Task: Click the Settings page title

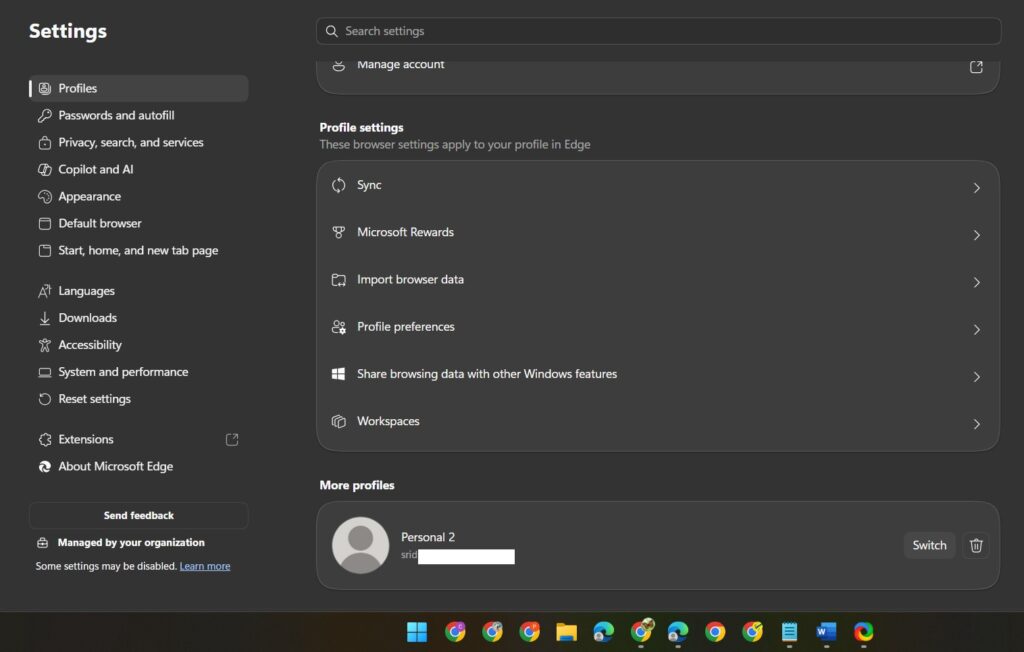Action: [68, 31]
